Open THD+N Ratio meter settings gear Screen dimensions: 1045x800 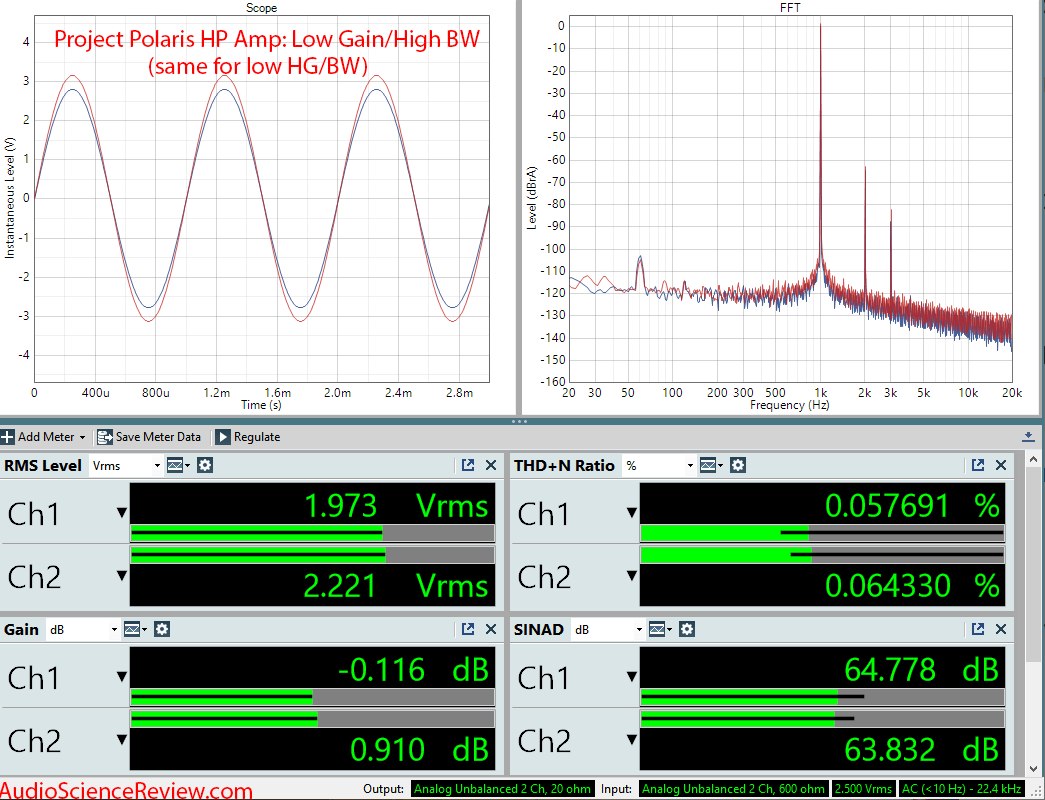tap(738, 465)
